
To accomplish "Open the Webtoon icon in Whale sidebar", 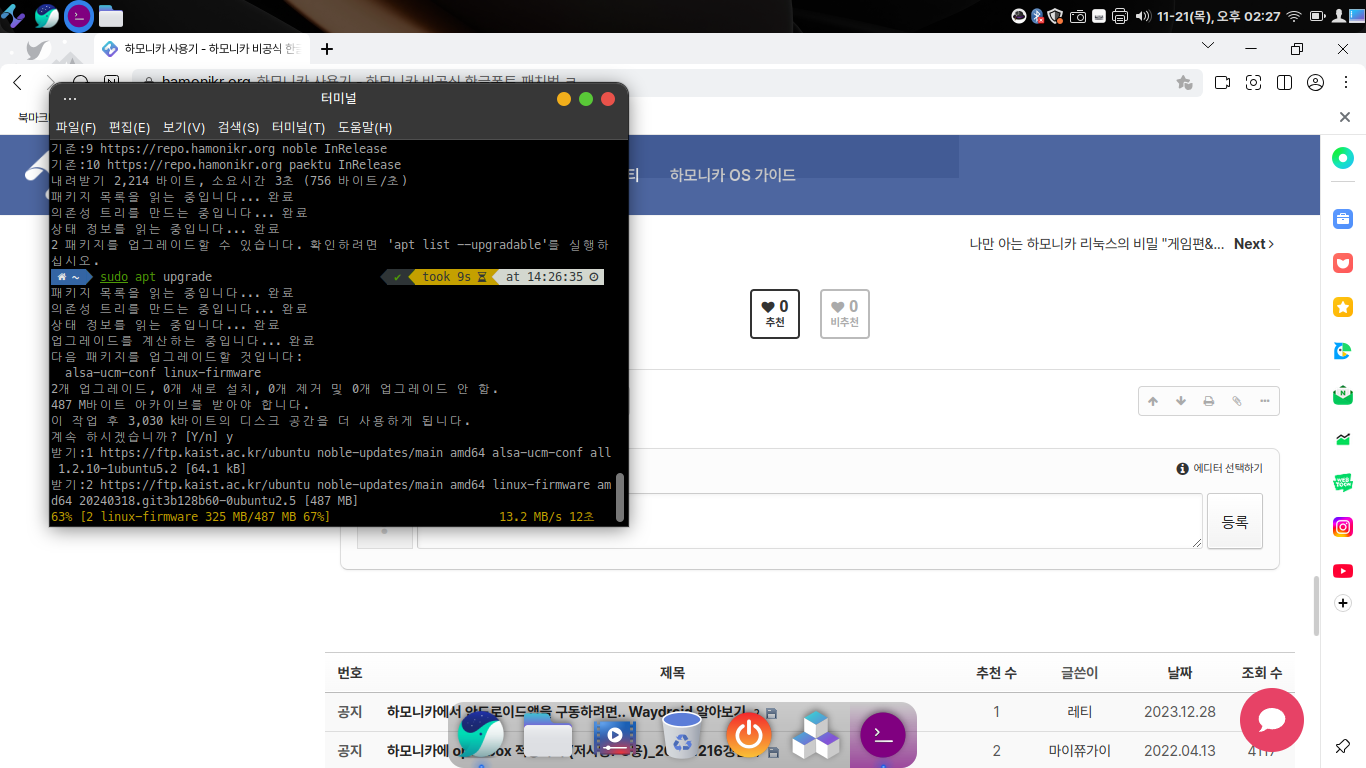I will point(1343,483).
